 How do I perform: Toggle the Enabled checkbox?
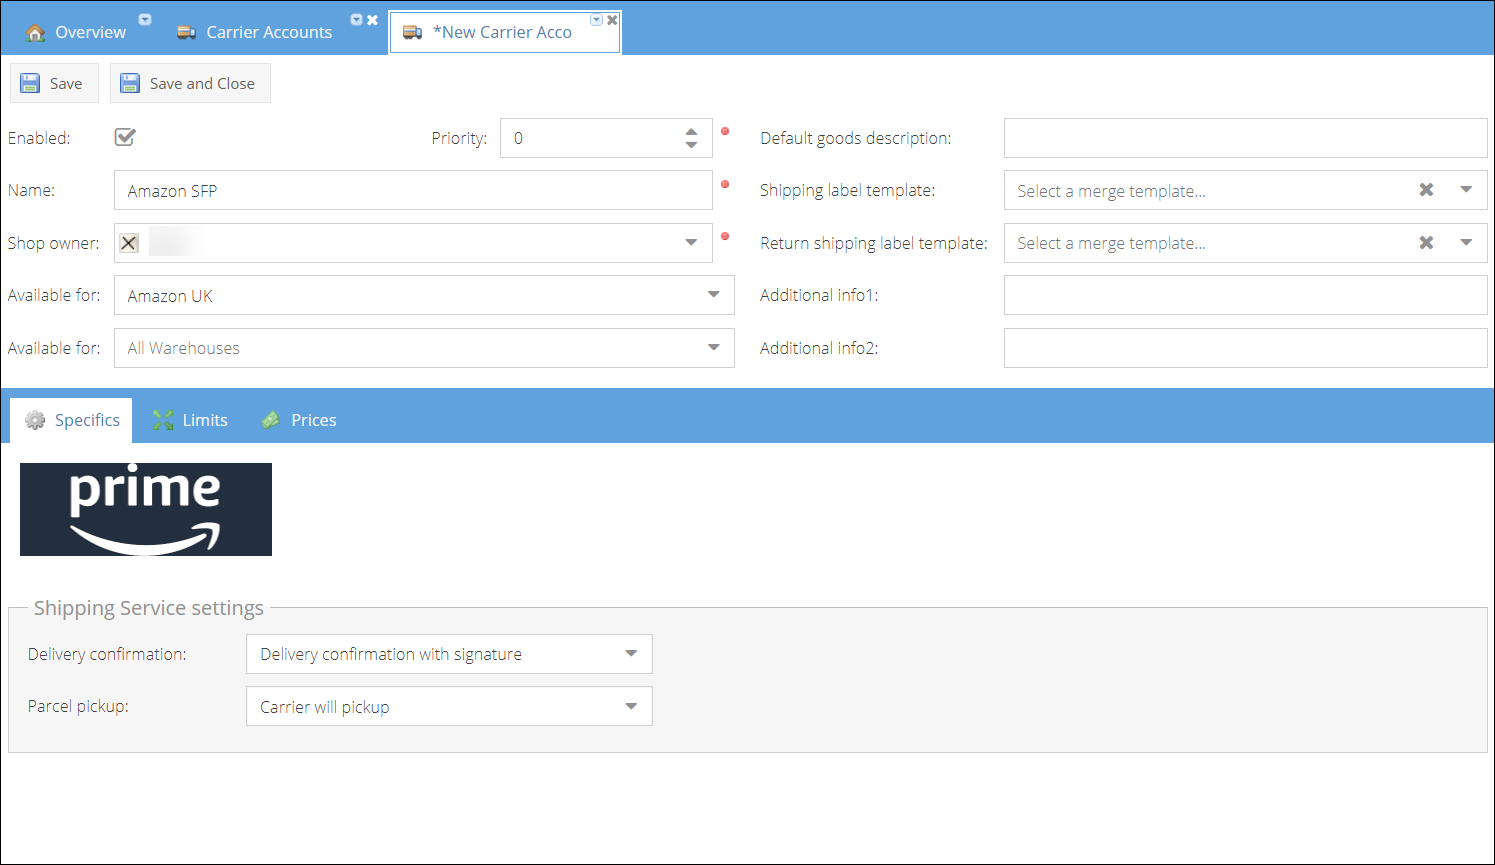(x=125, y=137)
